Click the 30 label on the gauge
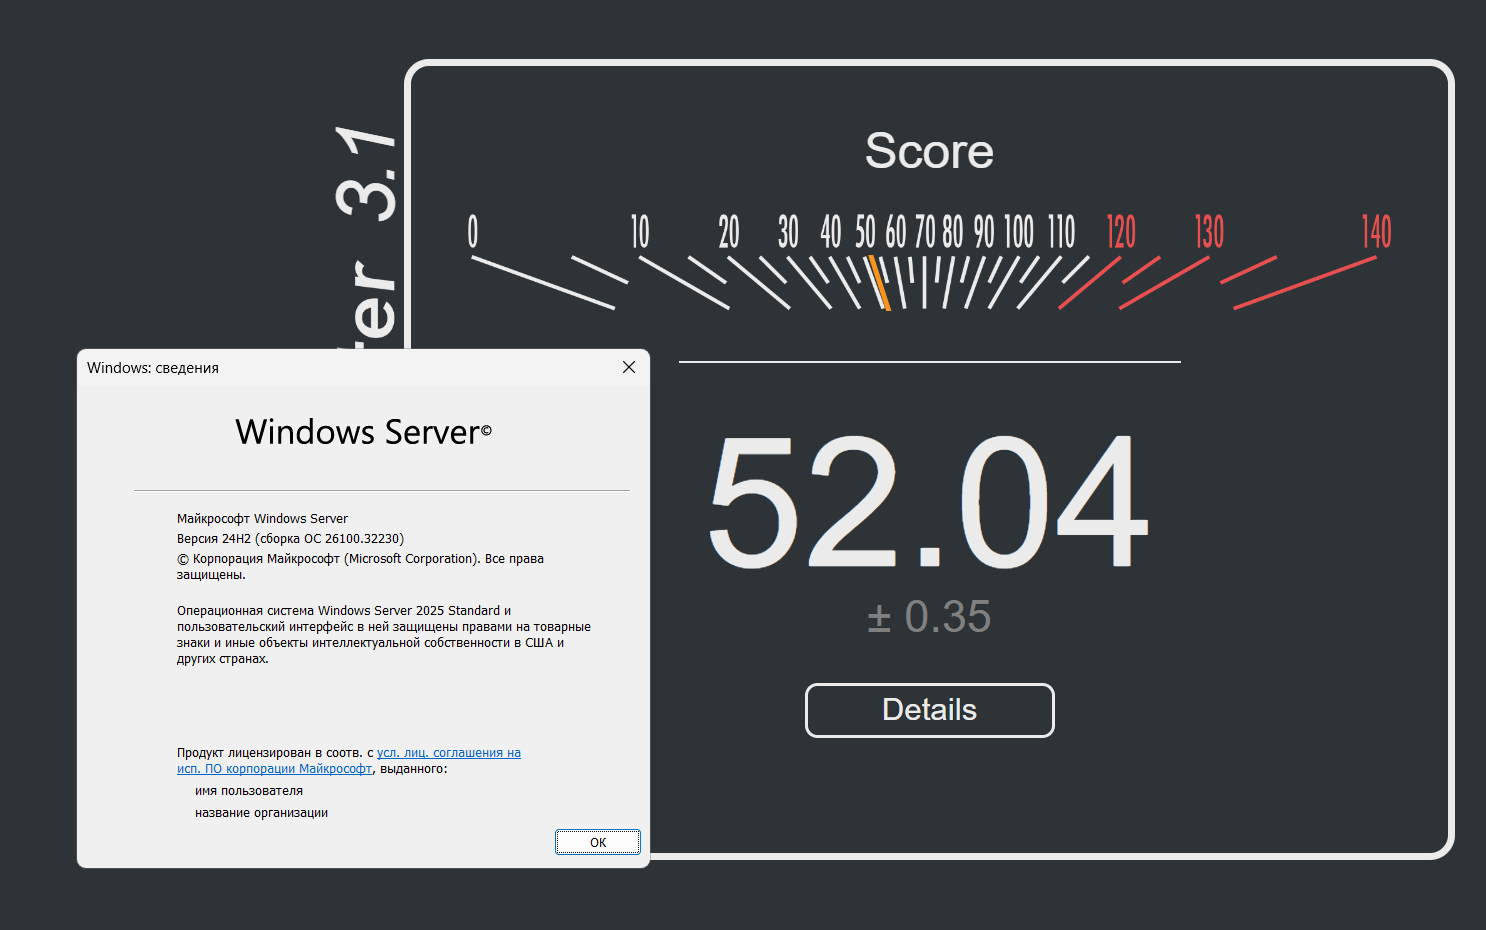Viewport: 1486px width, 930px height. pyautogui.click(x=789, y=232)
